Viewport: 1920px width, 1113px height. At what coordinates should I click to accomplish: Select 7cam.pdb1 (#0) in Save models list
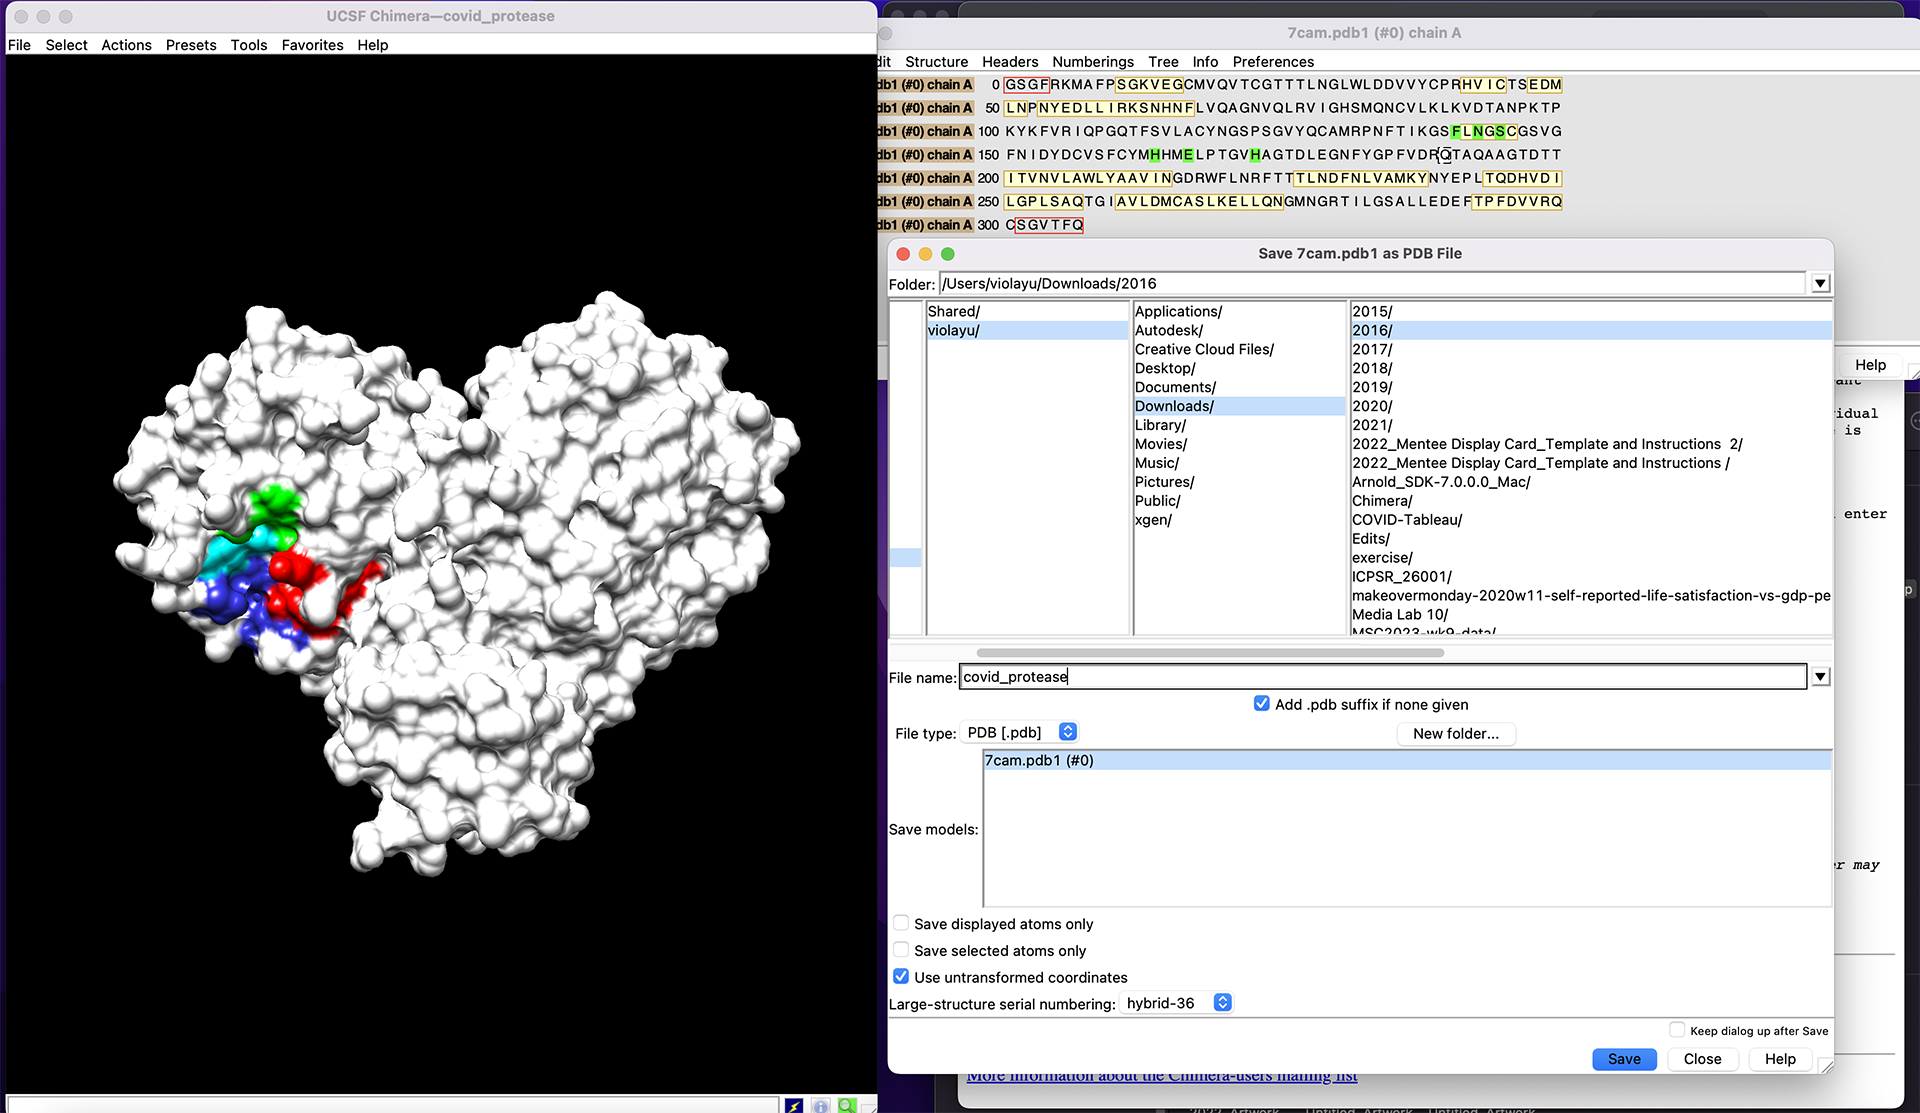point(1407,761)
